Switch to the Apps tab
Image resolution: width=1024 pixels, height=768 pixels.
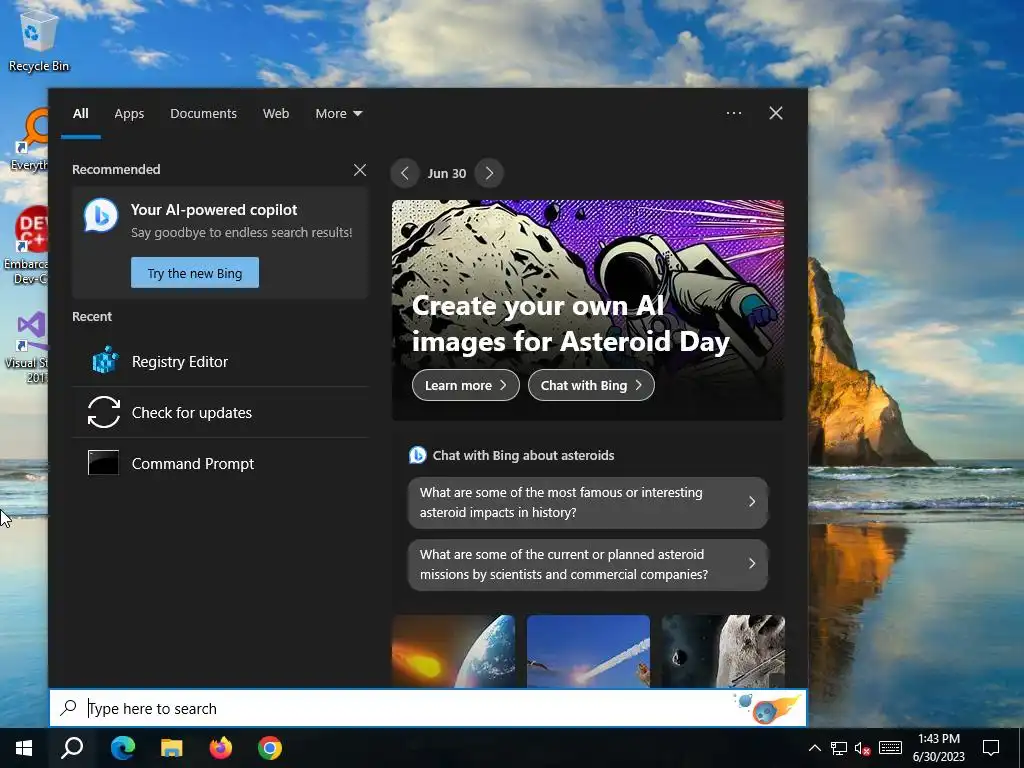click(129, 114)
